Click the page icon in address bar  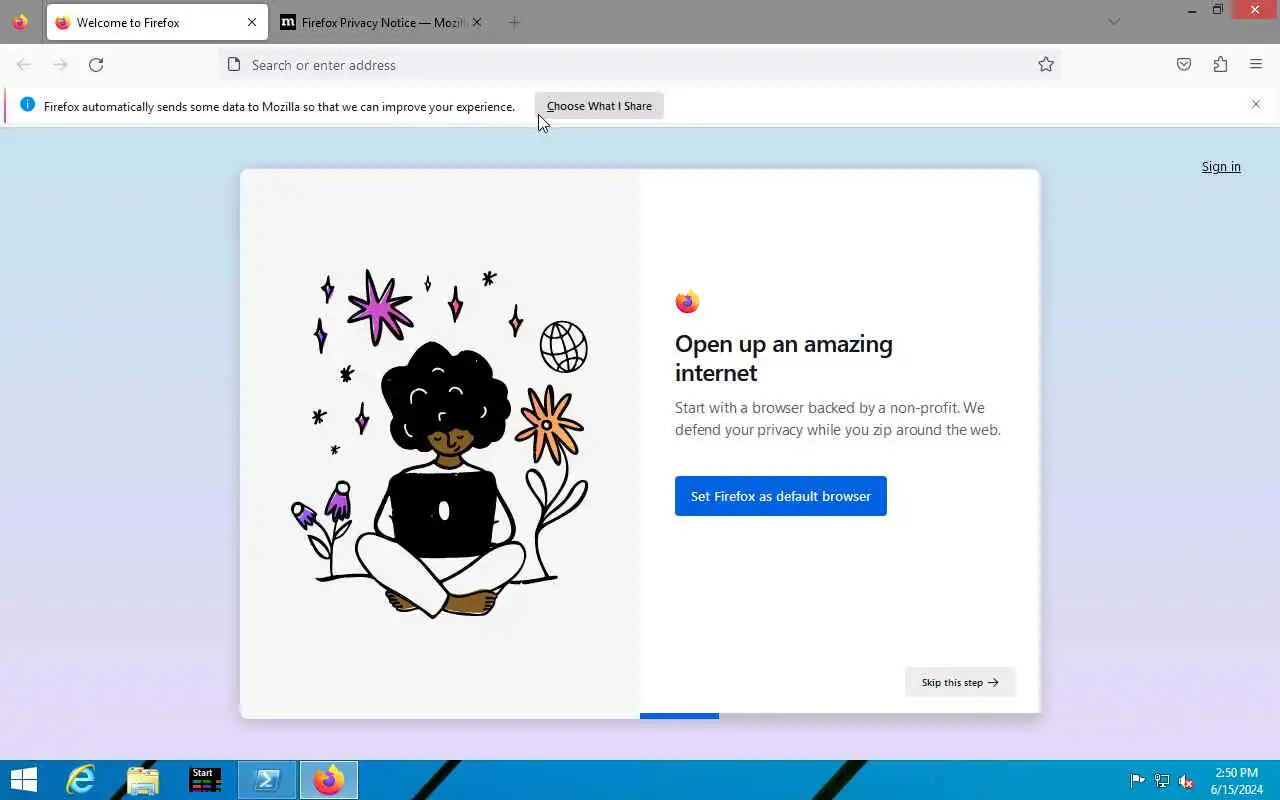[x=234, y=65]
